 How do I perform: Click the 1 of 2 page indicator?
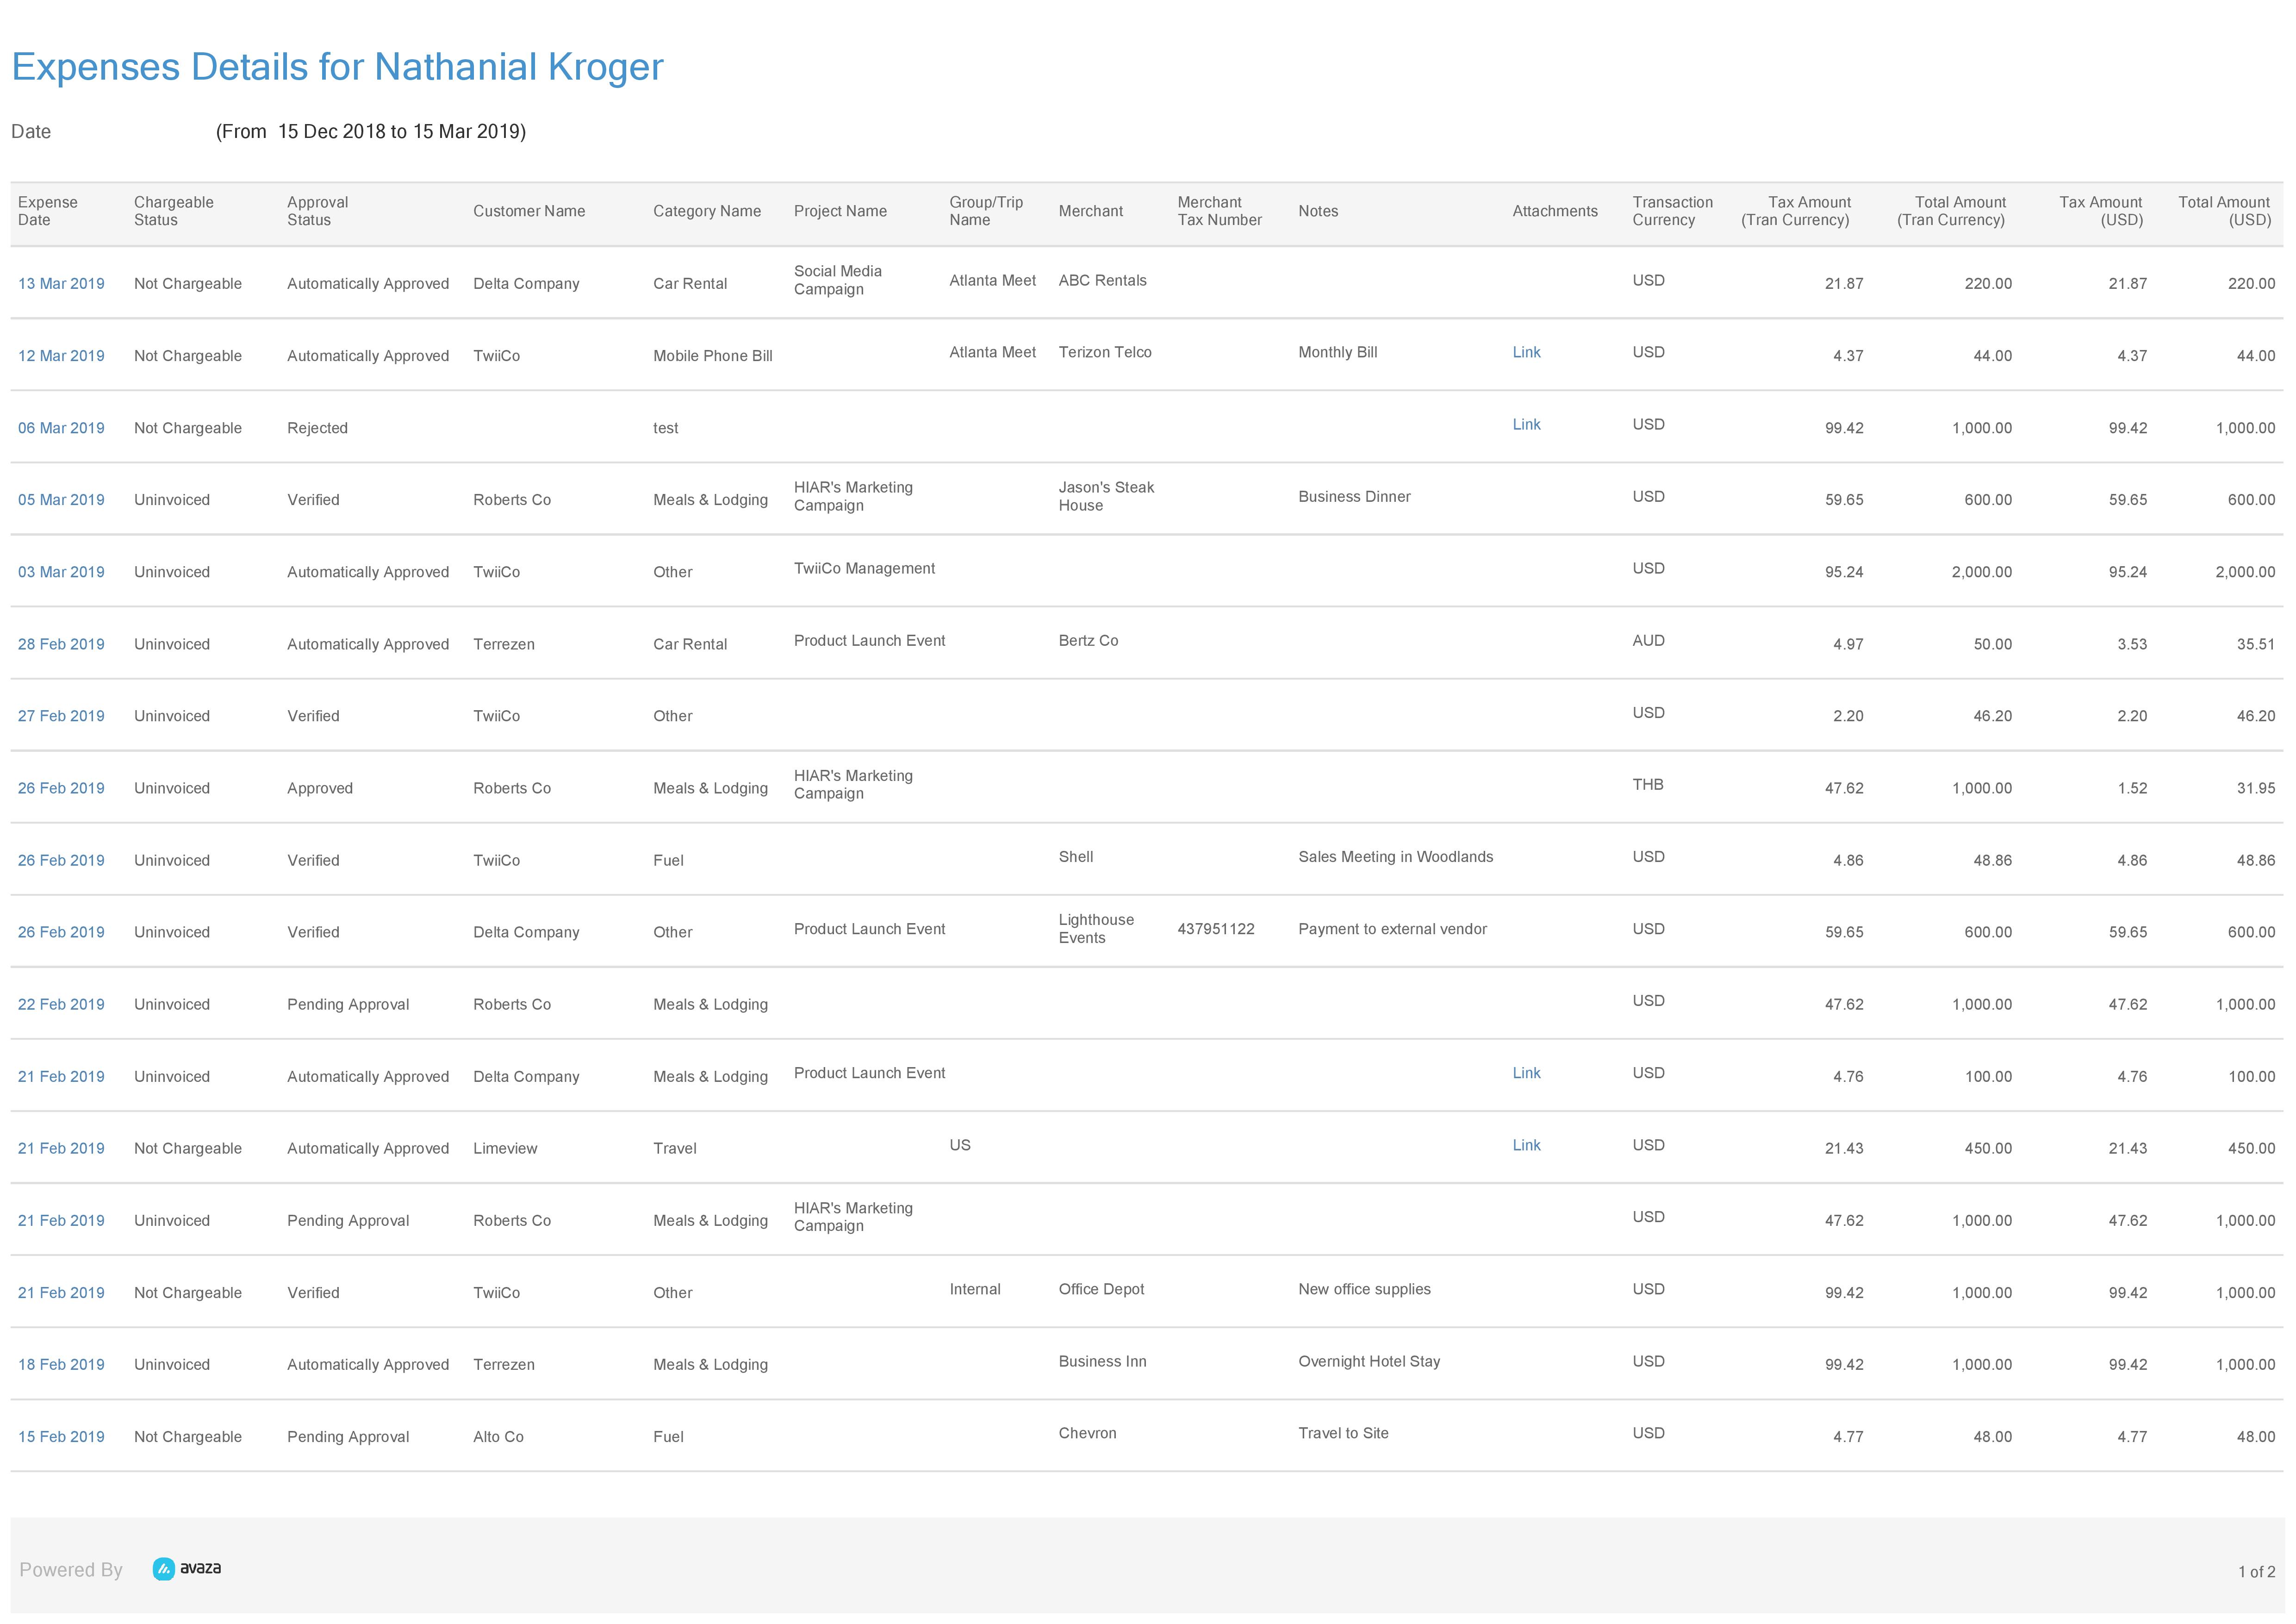click(x=2256, y=1572)
